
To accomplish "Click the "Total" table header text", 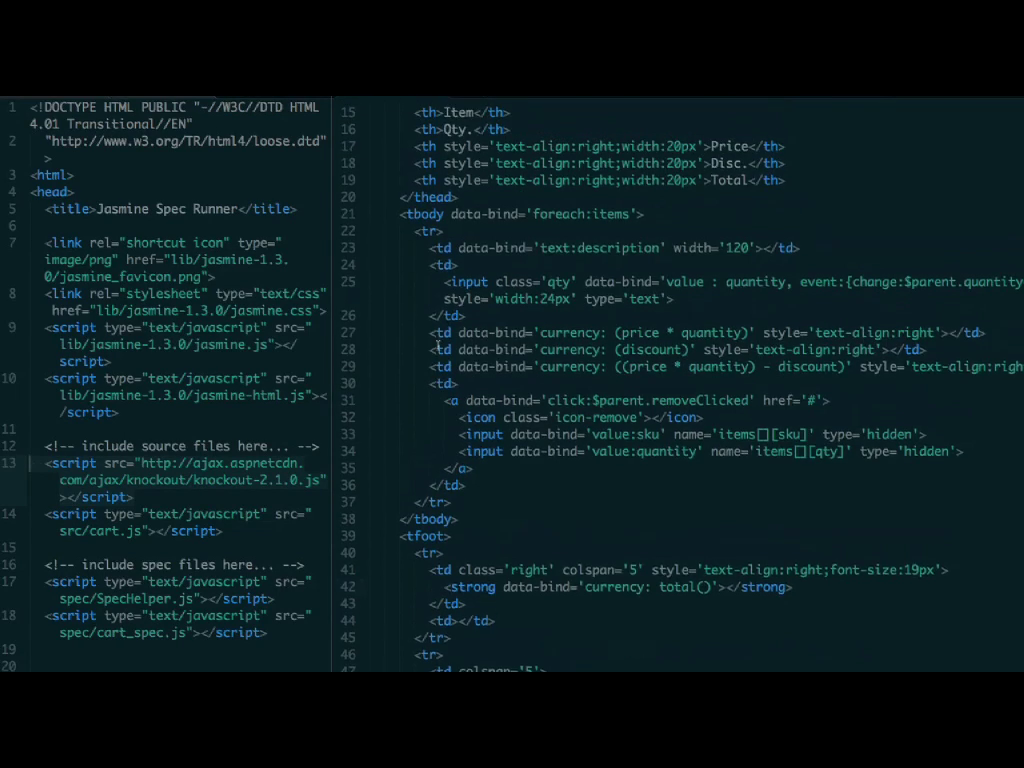I will (x=729, y=181).
